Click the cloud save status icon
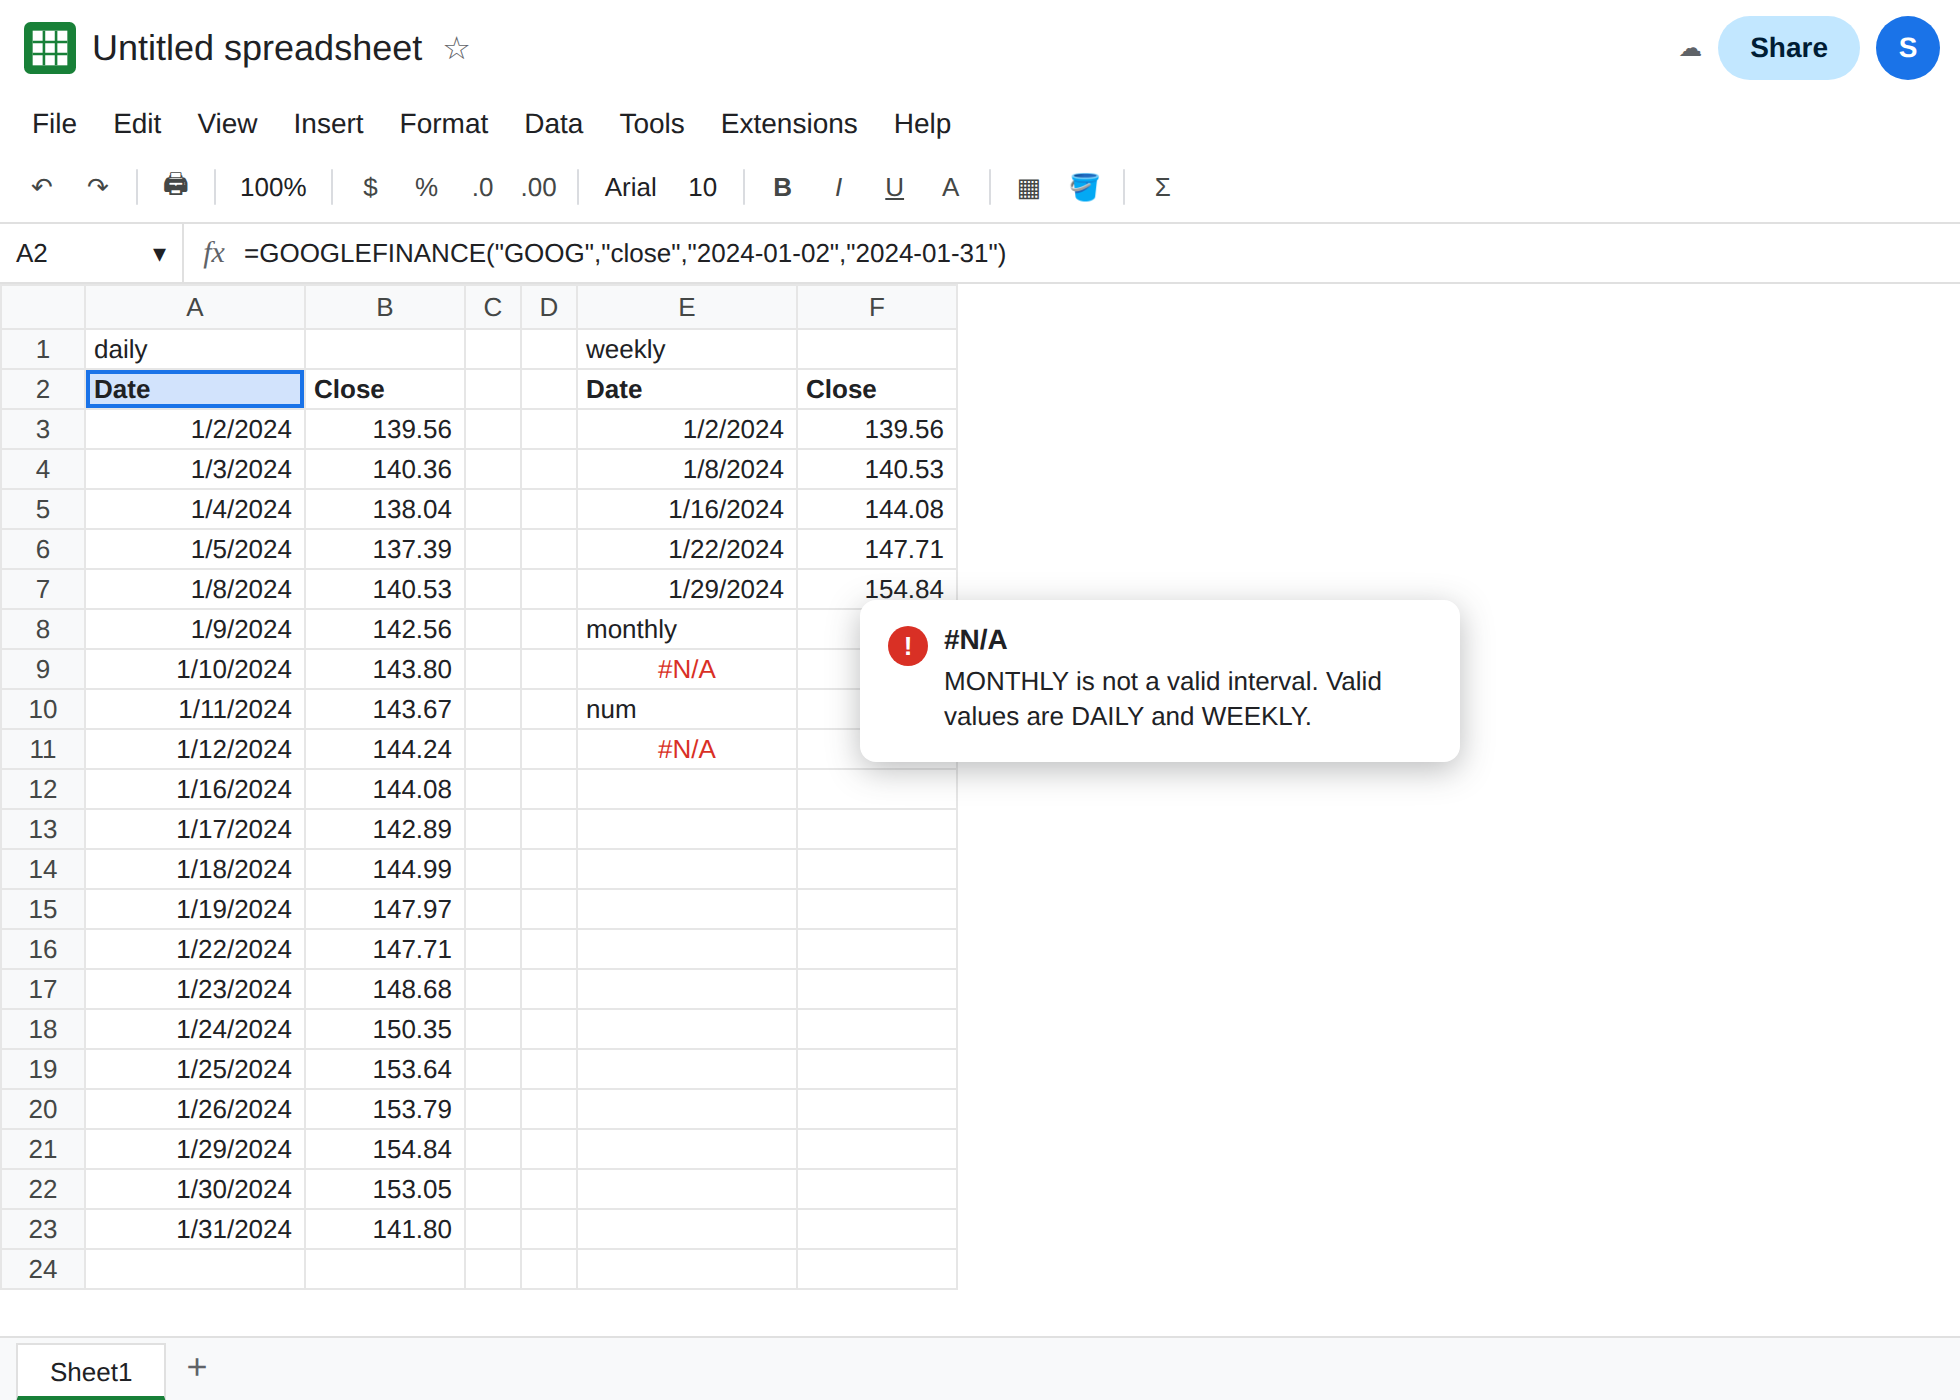This screenshot has width=1960, height=1400. click(x=1690, y=49)
